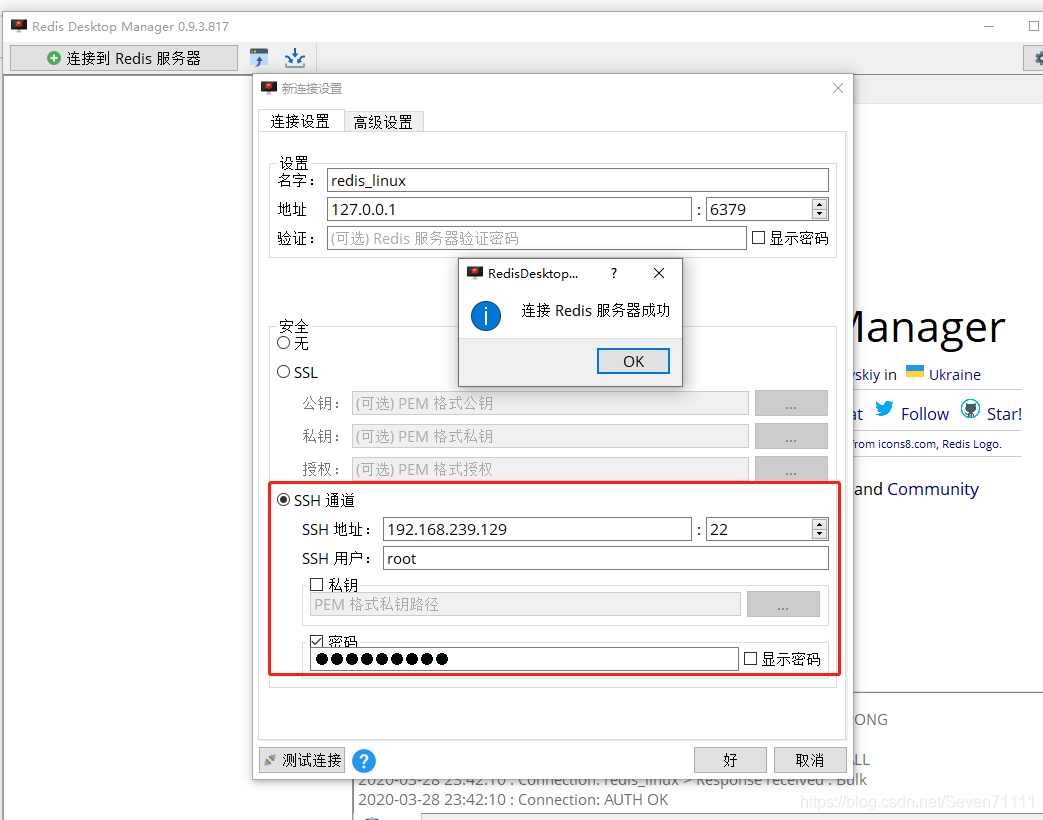Edit the connection name field redis_linux

[x=577, y=180]
